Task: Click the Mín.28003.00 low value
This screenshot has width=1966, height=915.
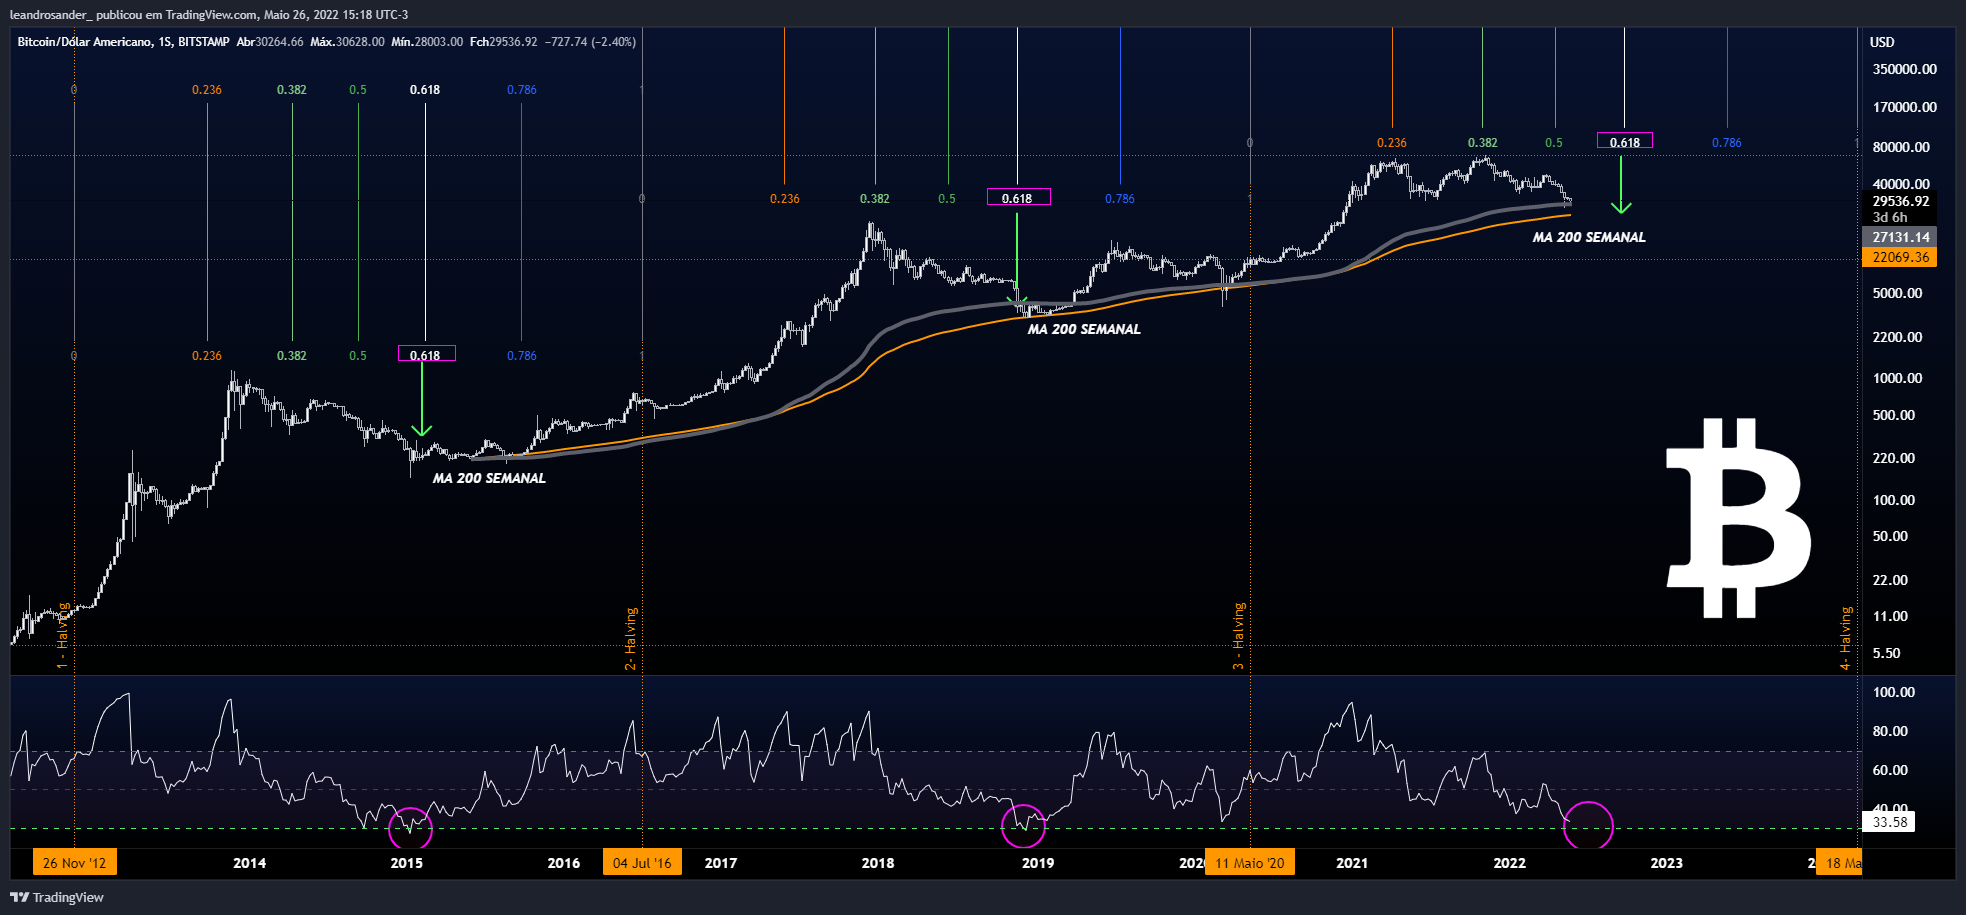Action: click(x=427, y=42)
